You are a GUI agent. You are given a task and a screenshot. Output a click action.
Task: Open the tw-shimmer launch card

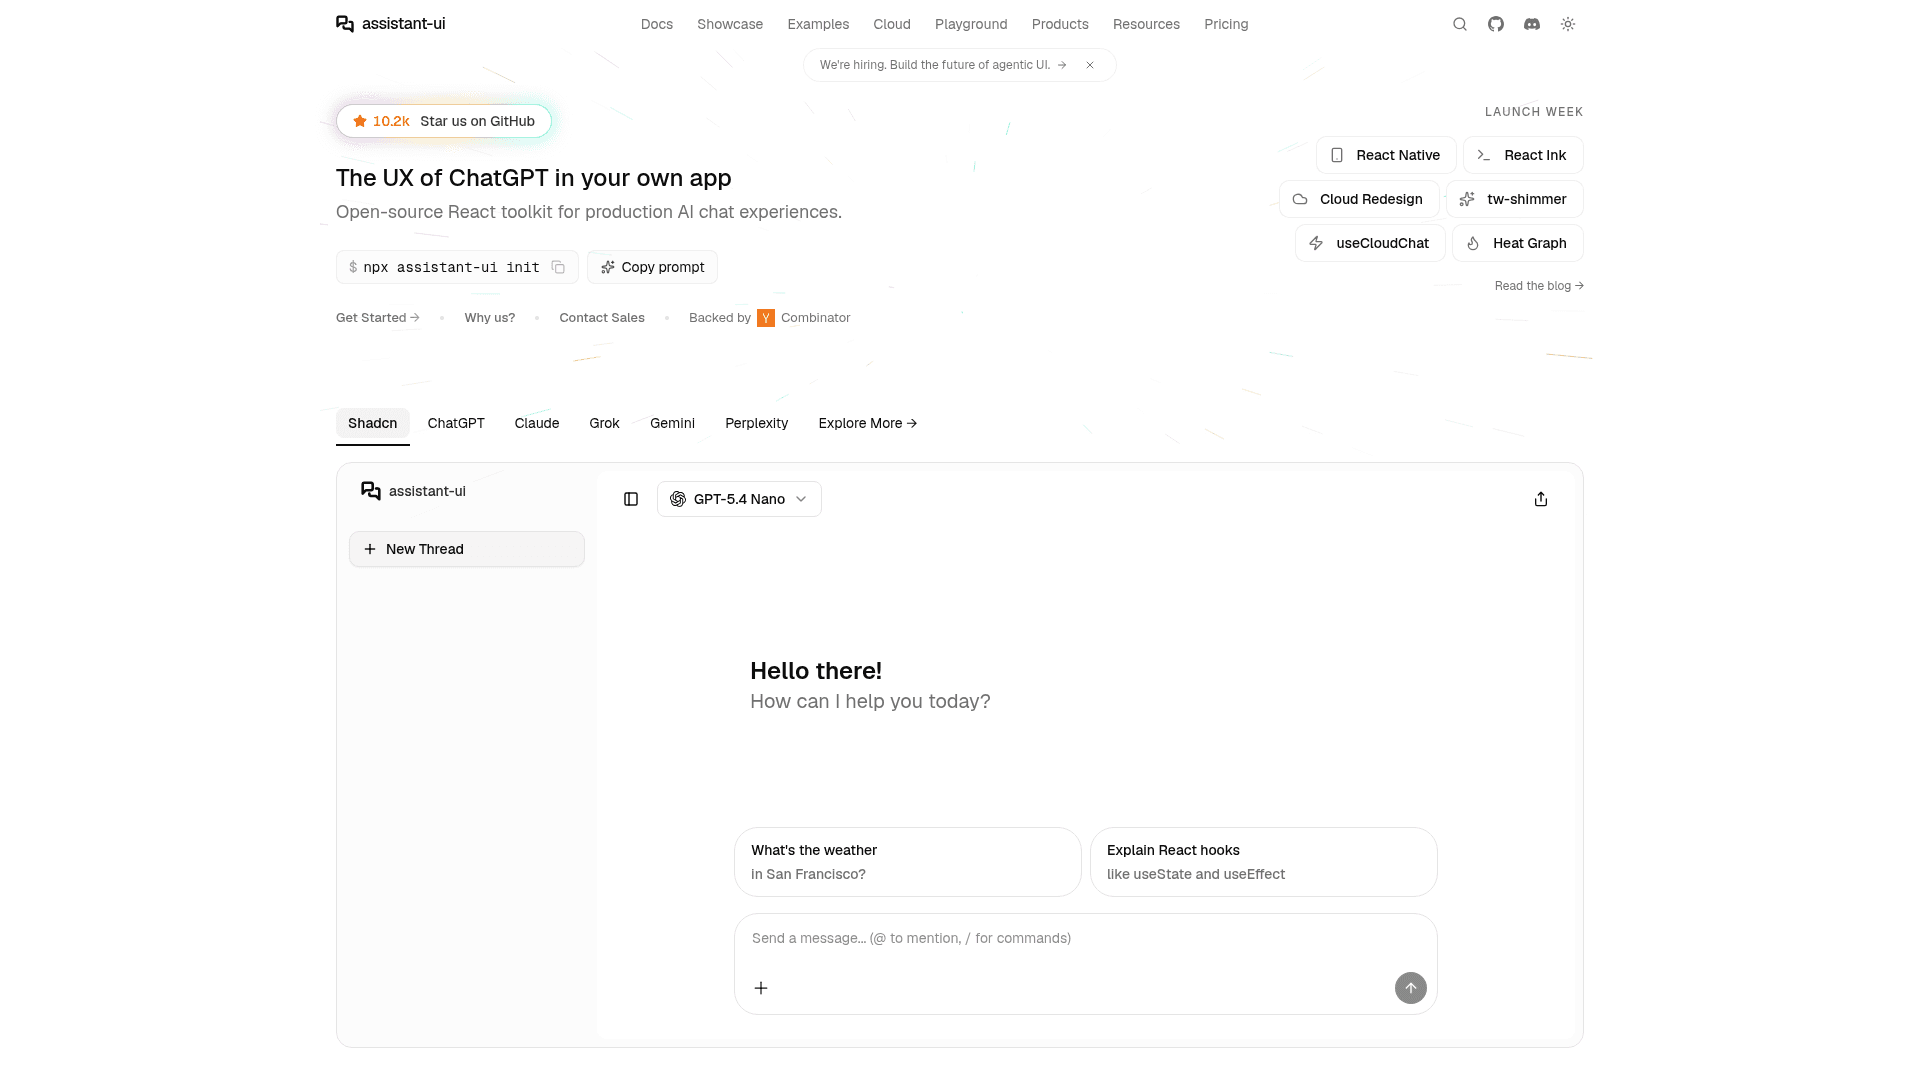[1515, 199]
